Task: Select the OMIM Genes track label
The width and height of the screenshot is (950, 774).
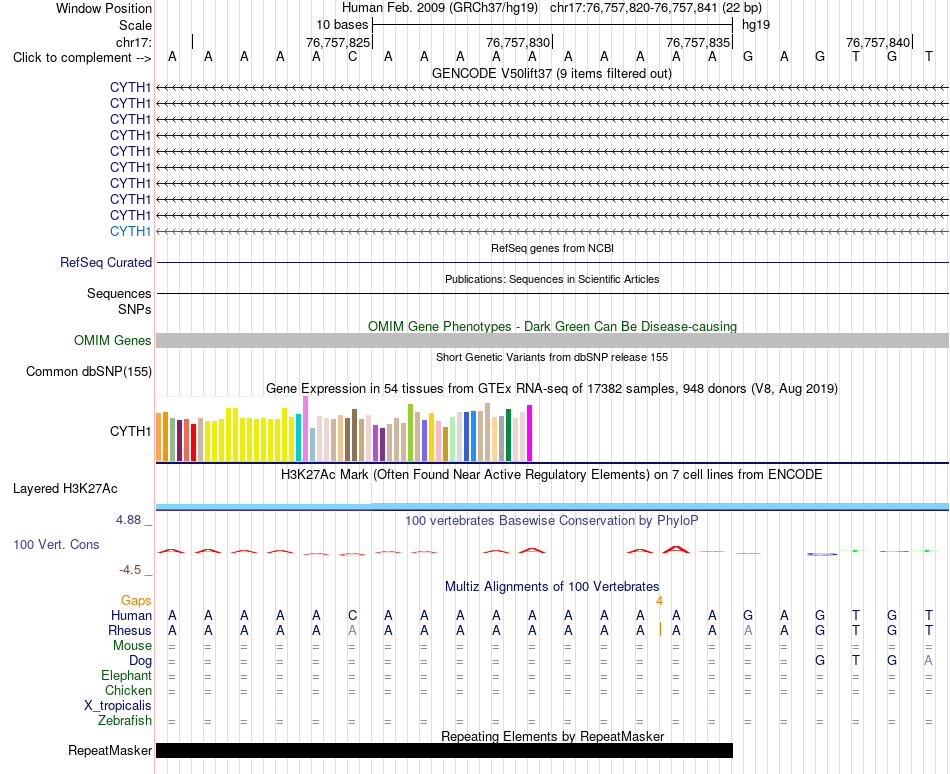Action: 113,340
